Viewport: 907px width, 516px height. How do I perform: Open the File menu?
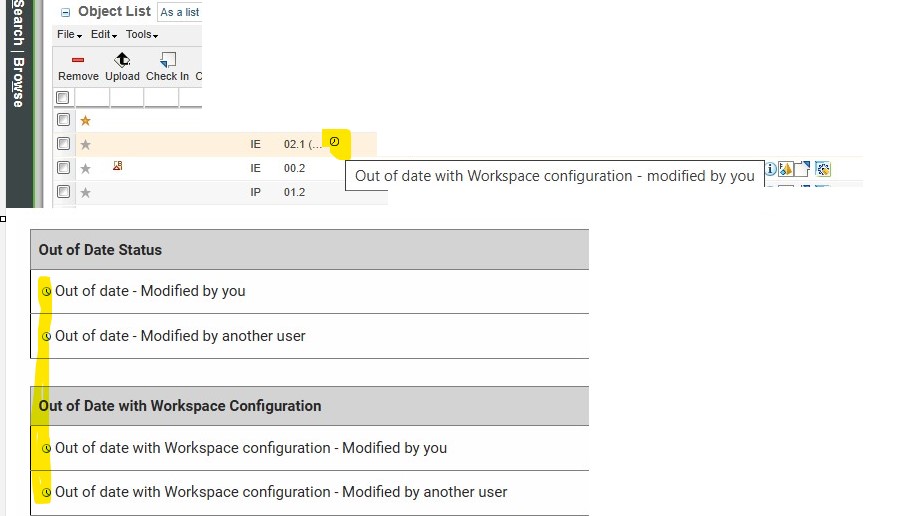pyautogui.click(x=69, y=35)
